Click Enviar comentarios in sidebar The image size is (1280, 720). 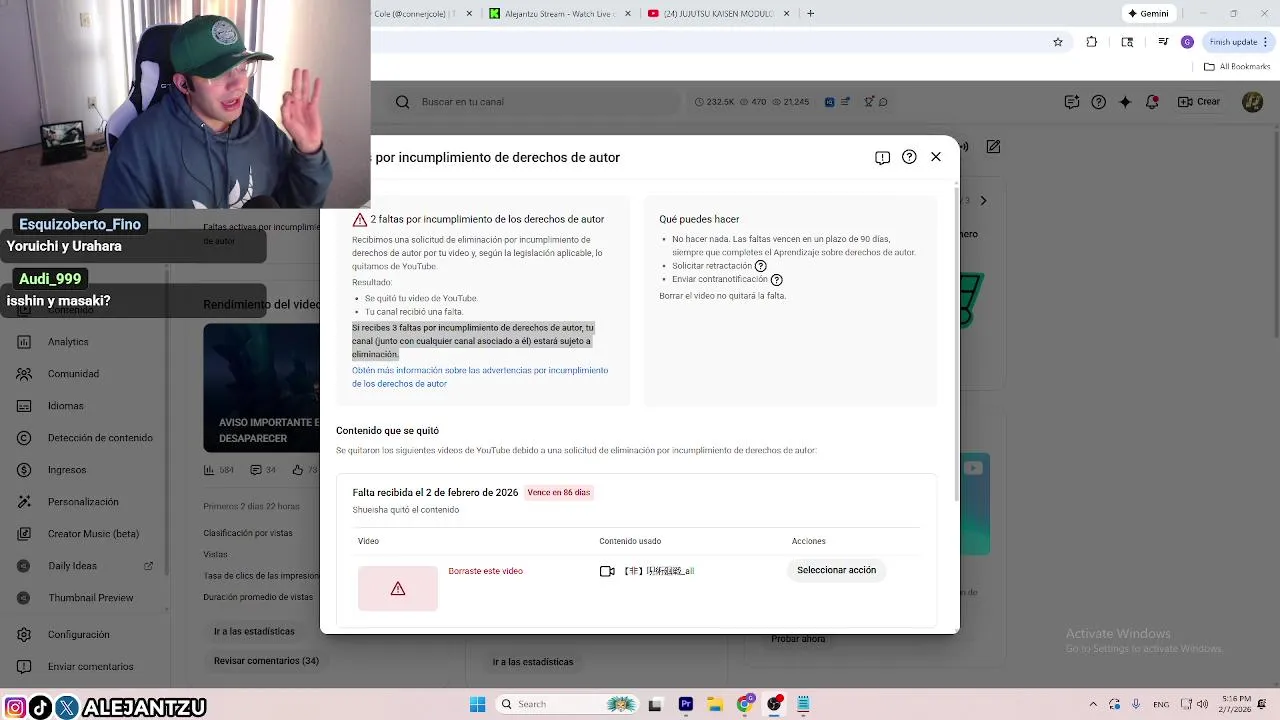click(x=90, y=667)
